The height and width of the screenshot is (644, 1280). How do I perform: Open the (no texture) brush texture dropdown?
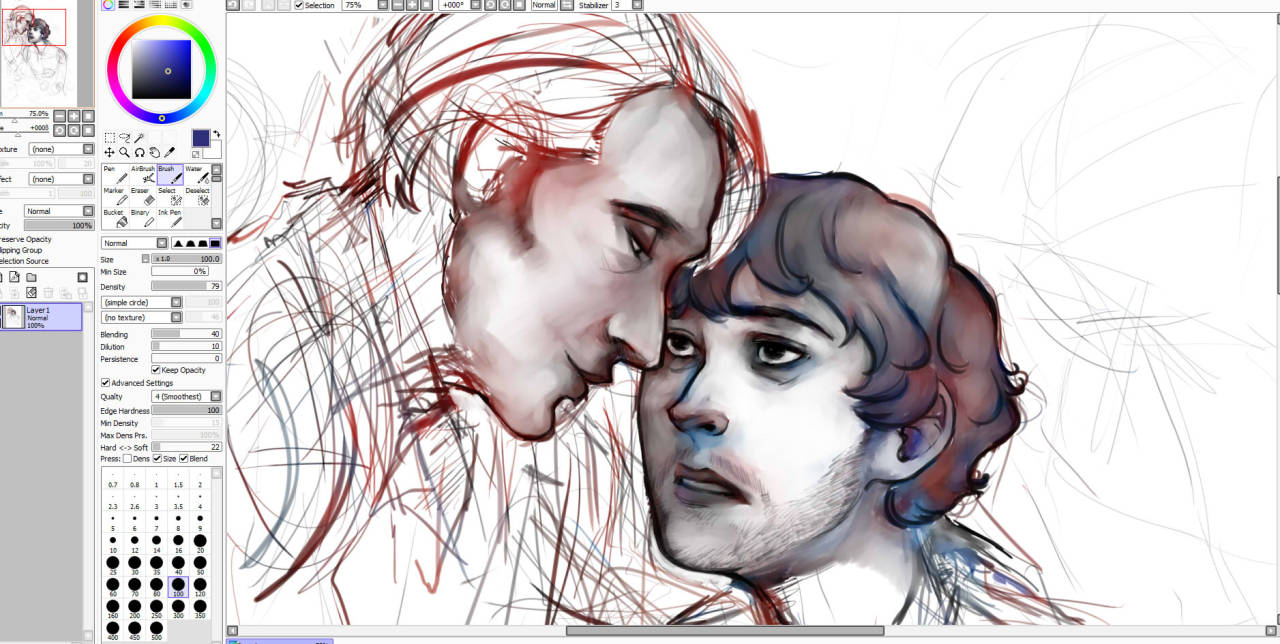142,317
